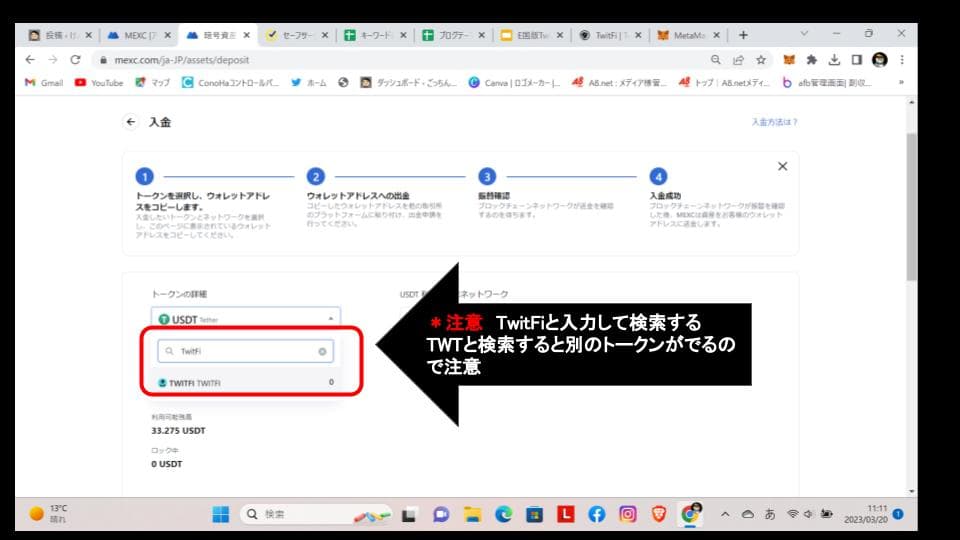Open the Chrome profile avatar

coord(880,59)
